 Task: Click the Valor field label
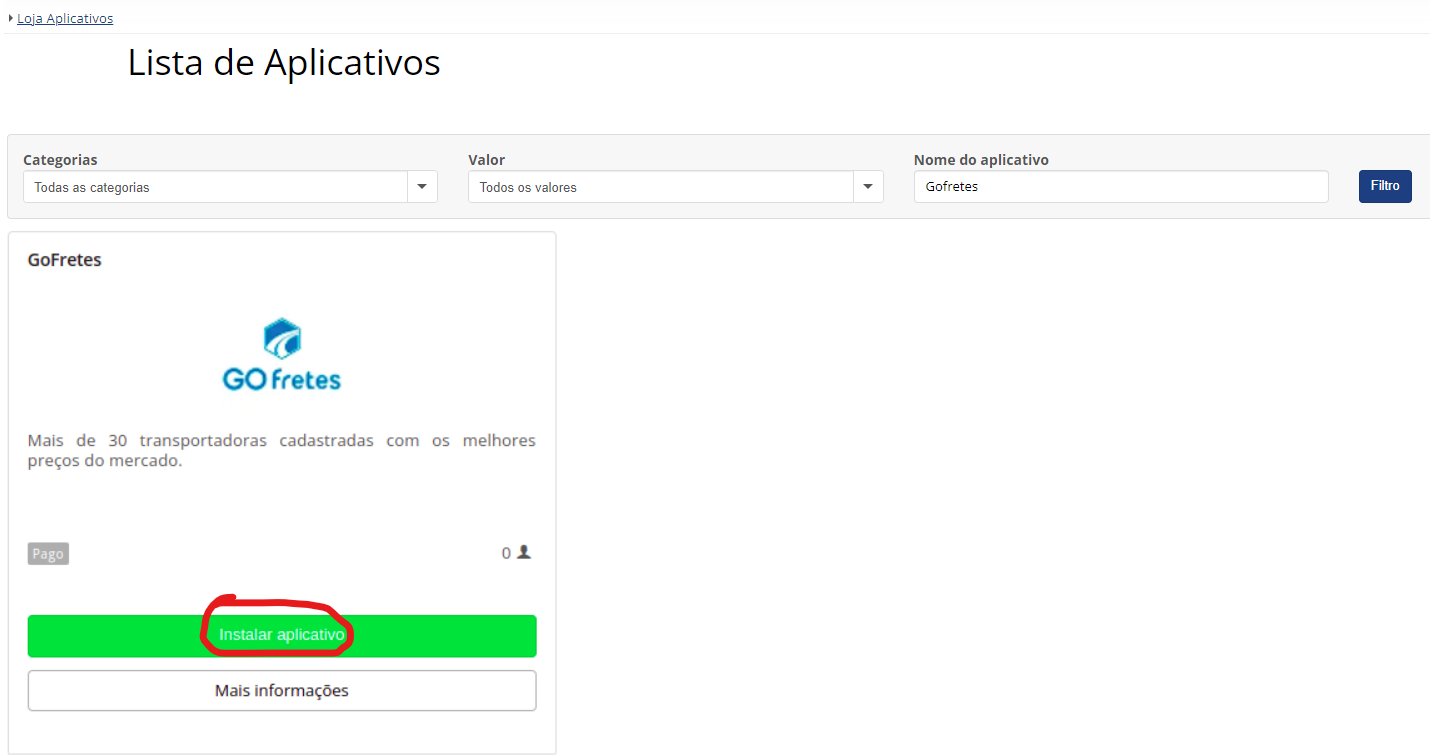[x=487, y=160]
